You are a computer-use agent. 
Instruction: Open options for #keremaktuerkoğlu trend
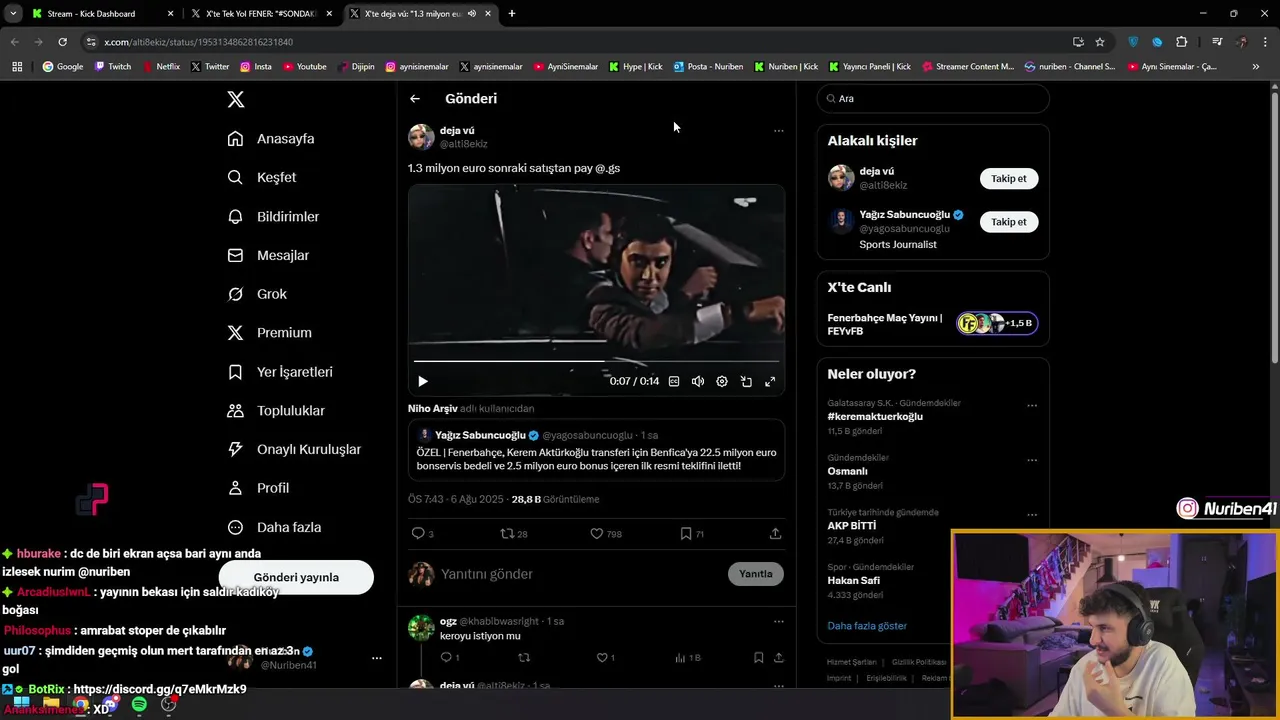click(x=1032, y=406)
